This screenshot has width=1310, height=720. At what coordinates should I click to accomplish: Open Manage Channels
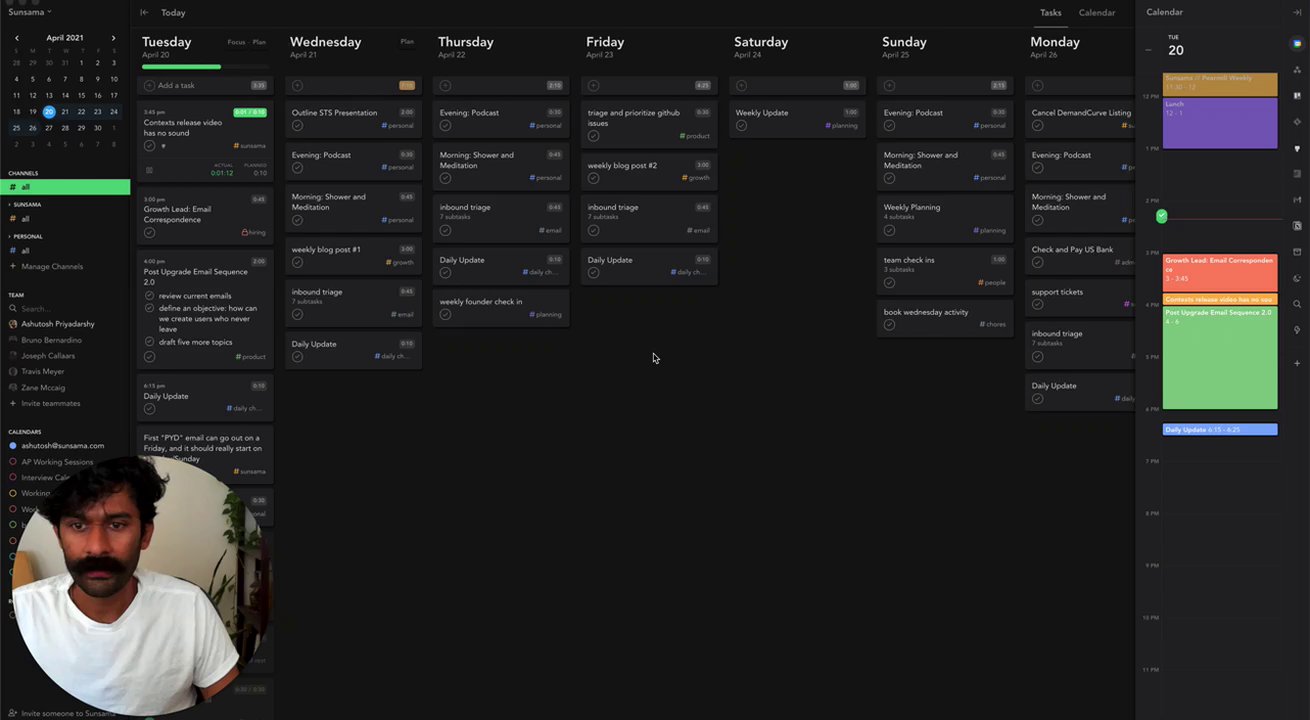pos(52,266)
